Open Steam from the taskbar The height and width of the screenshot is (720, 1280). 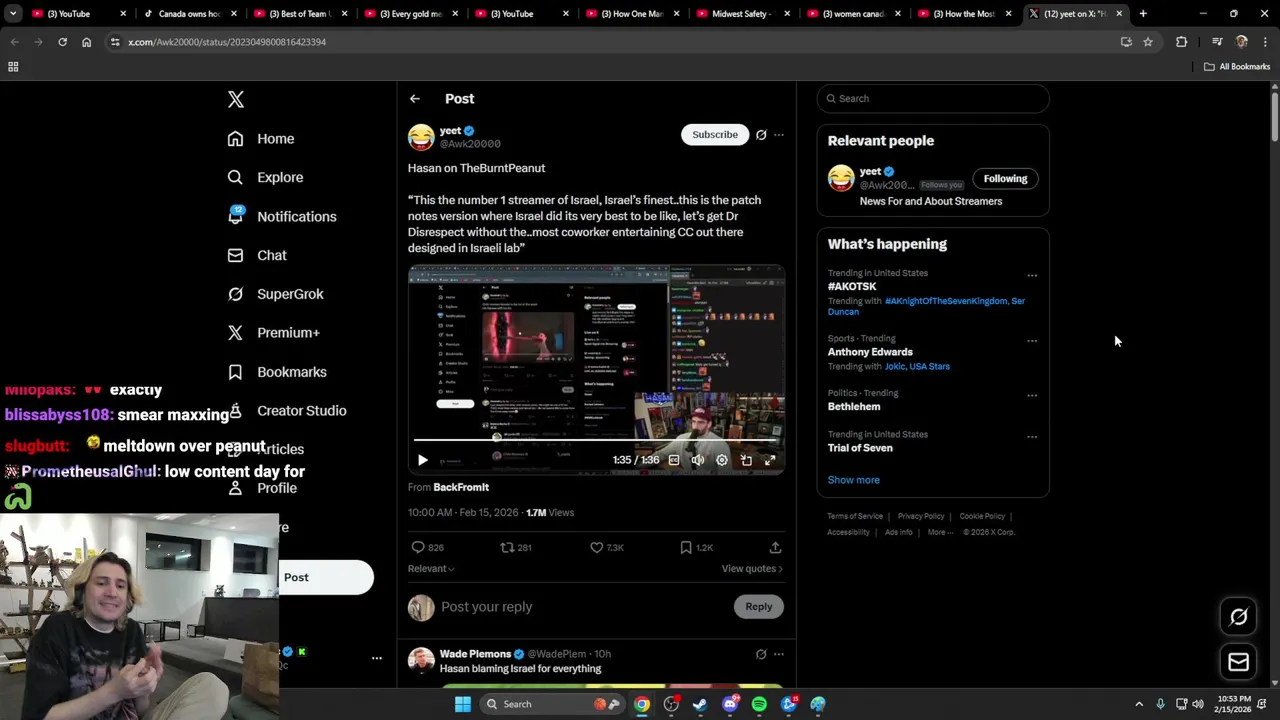(700, 704)
